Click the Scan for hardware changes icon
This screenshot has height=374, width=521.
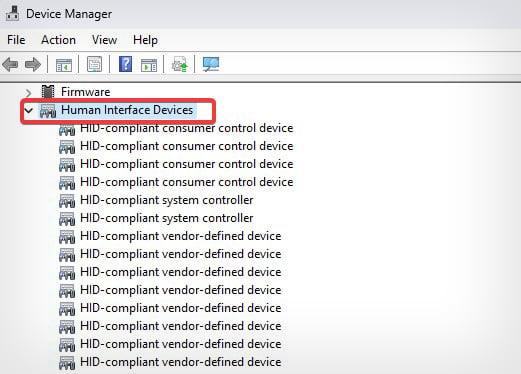pyautogui.click(x=211, y=64)
